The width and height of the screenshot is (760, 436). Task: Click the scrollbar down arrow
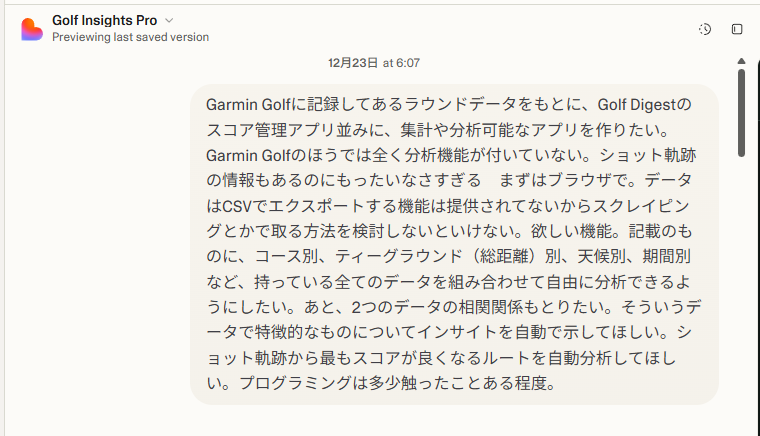click(x=741, y=428)
